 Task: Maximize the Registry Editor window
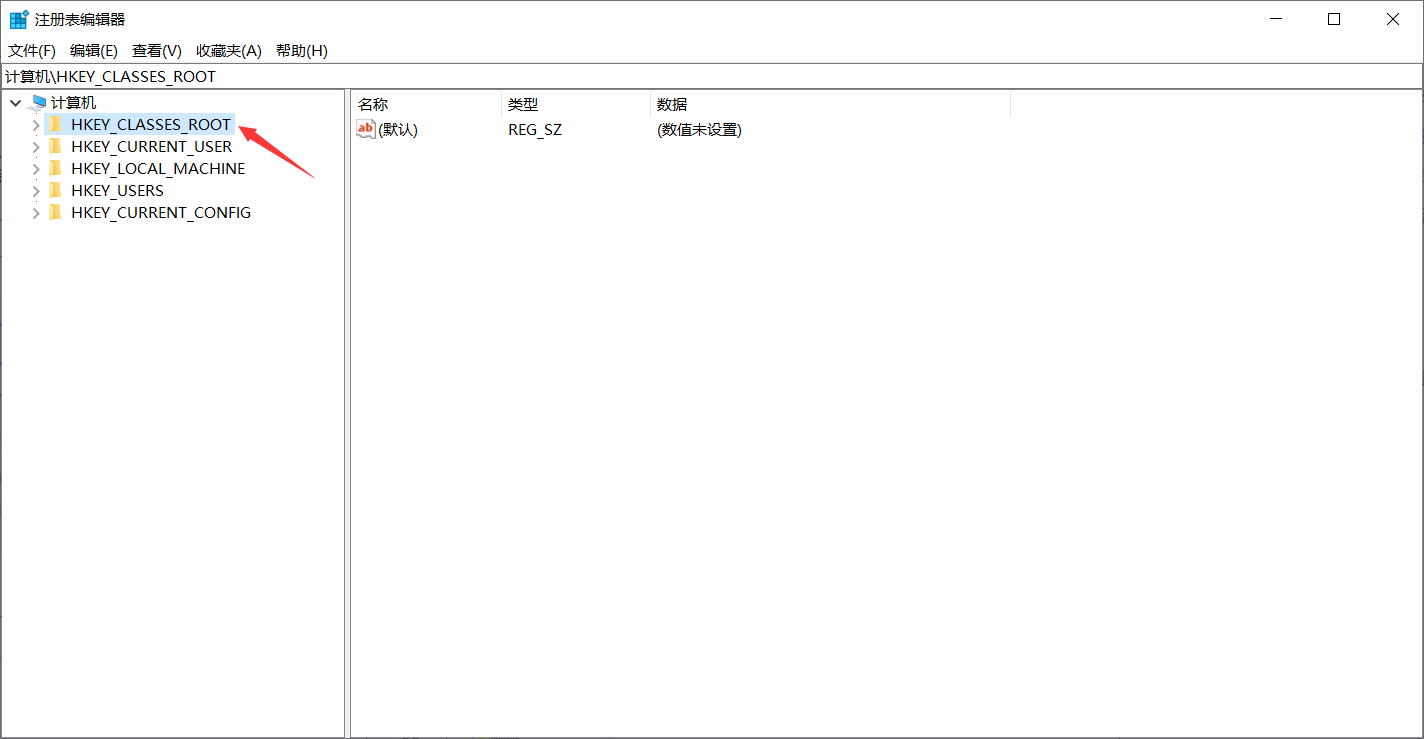pyautogui.click(x=1334, y=19)
